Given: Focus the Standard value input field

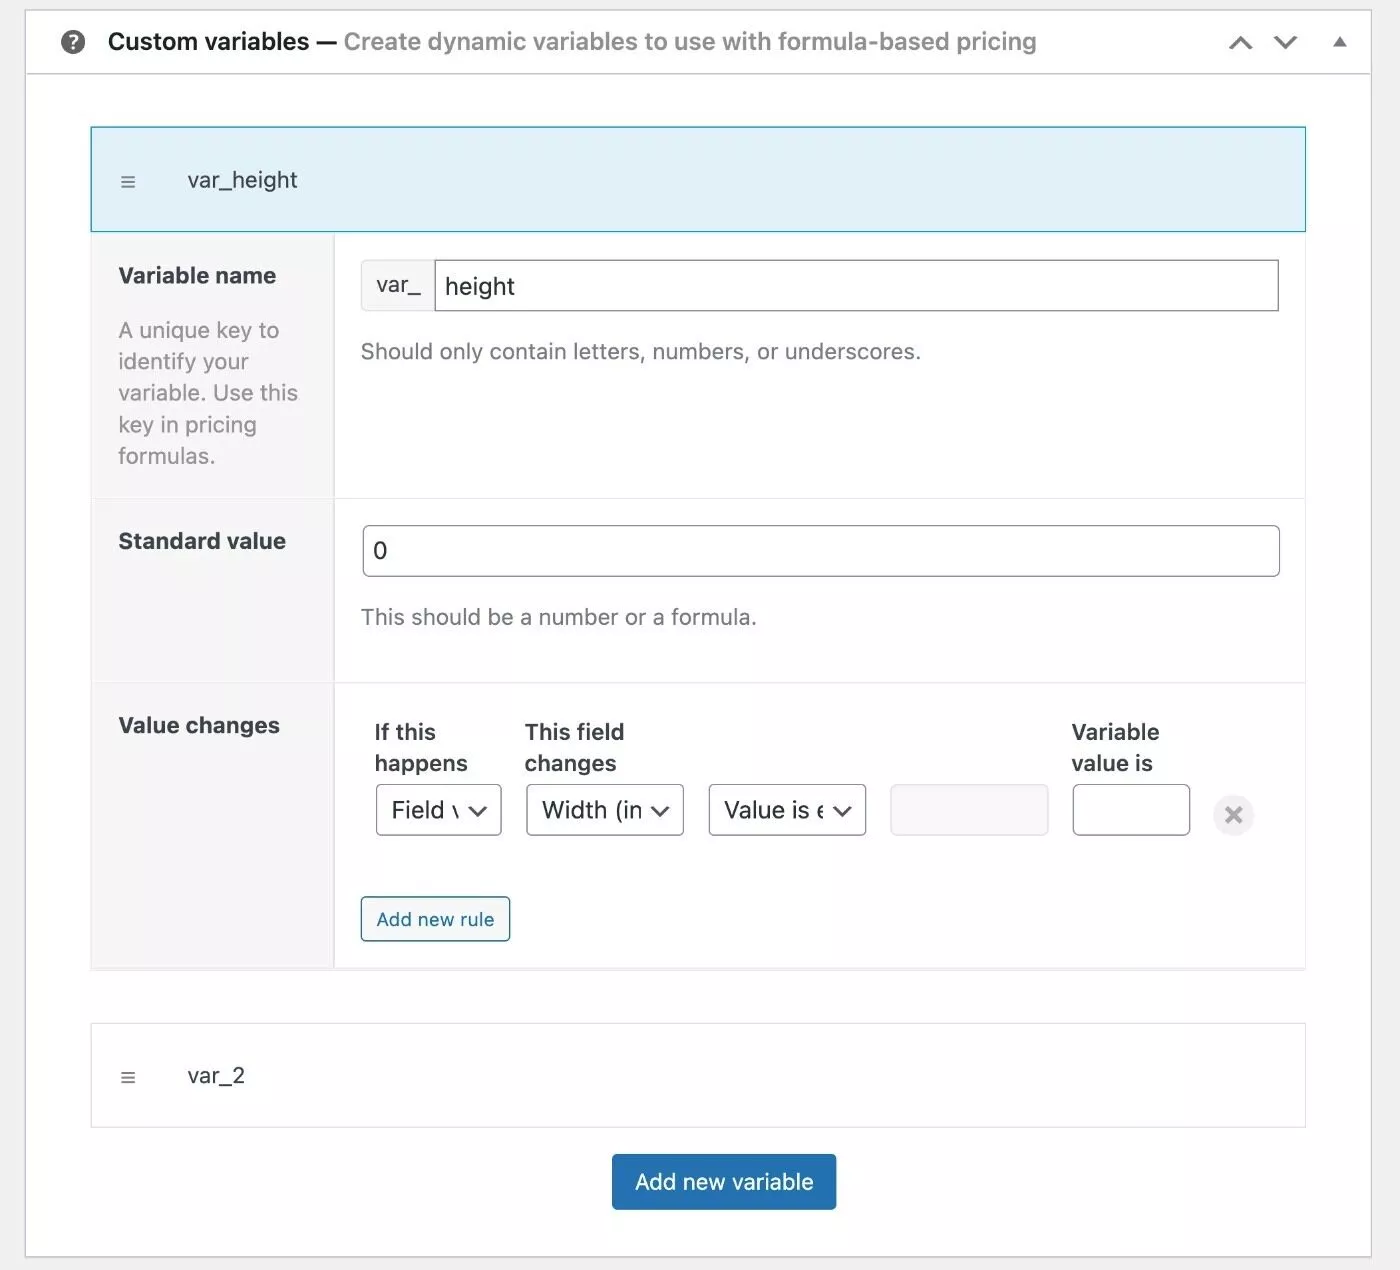Looking at the screenshot, I should click(821, 551).
